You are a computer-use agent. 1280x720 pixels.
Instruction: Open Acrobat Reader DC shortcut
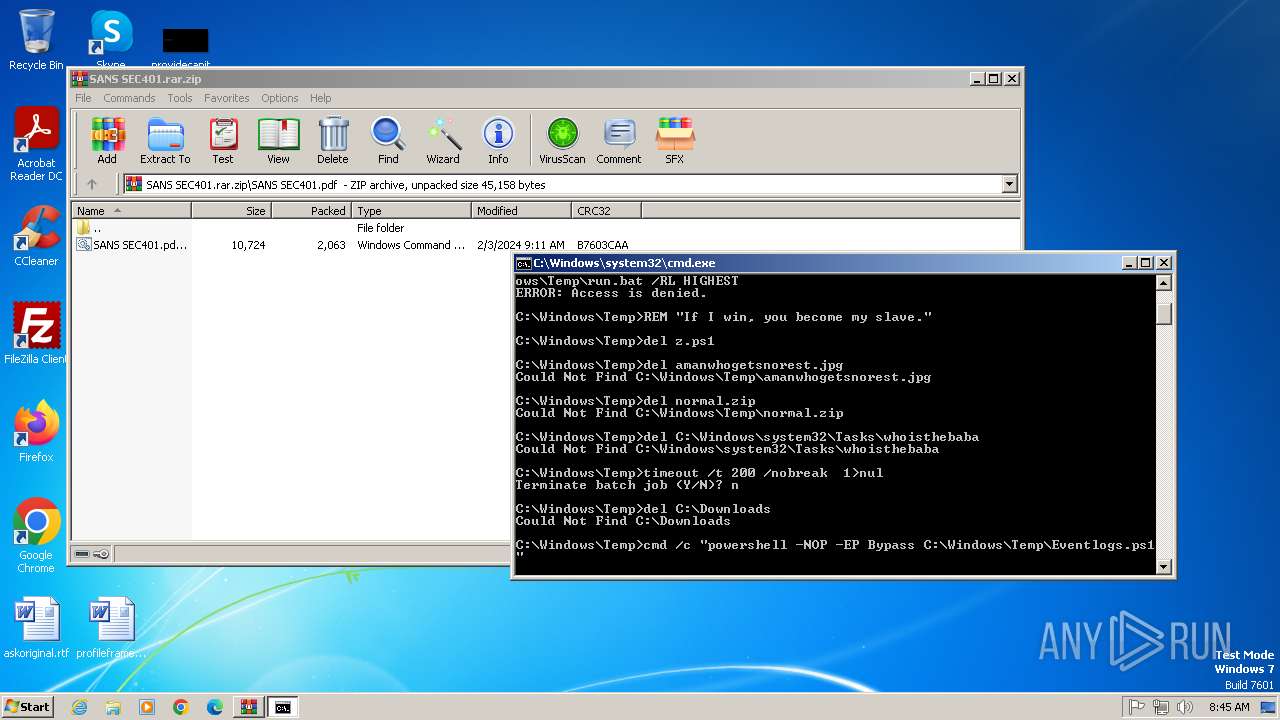[36, 145]
